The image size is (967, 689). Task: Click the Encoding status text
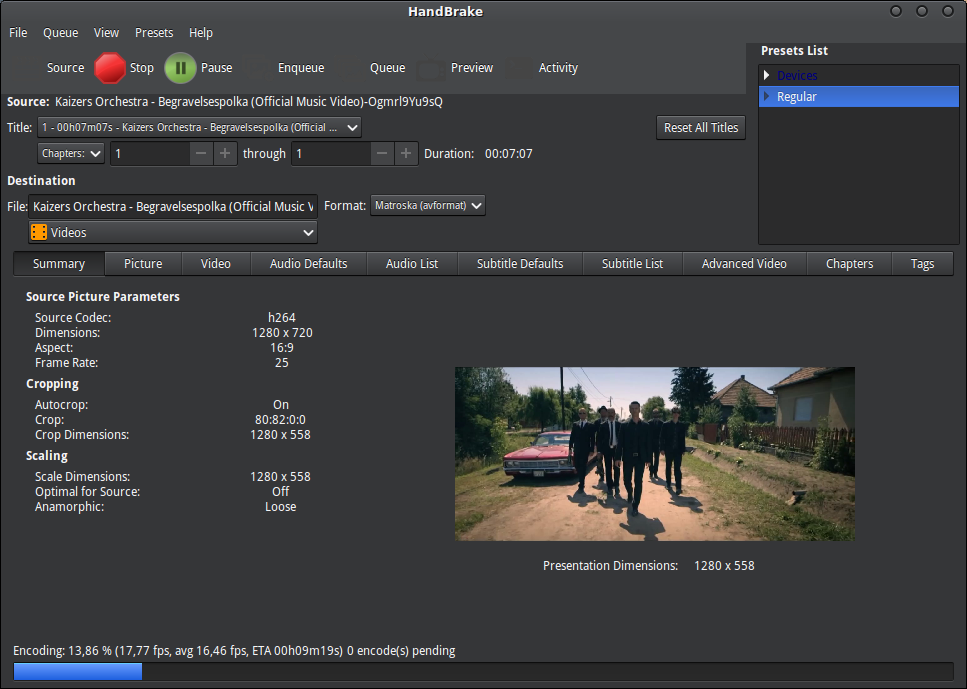234,651
